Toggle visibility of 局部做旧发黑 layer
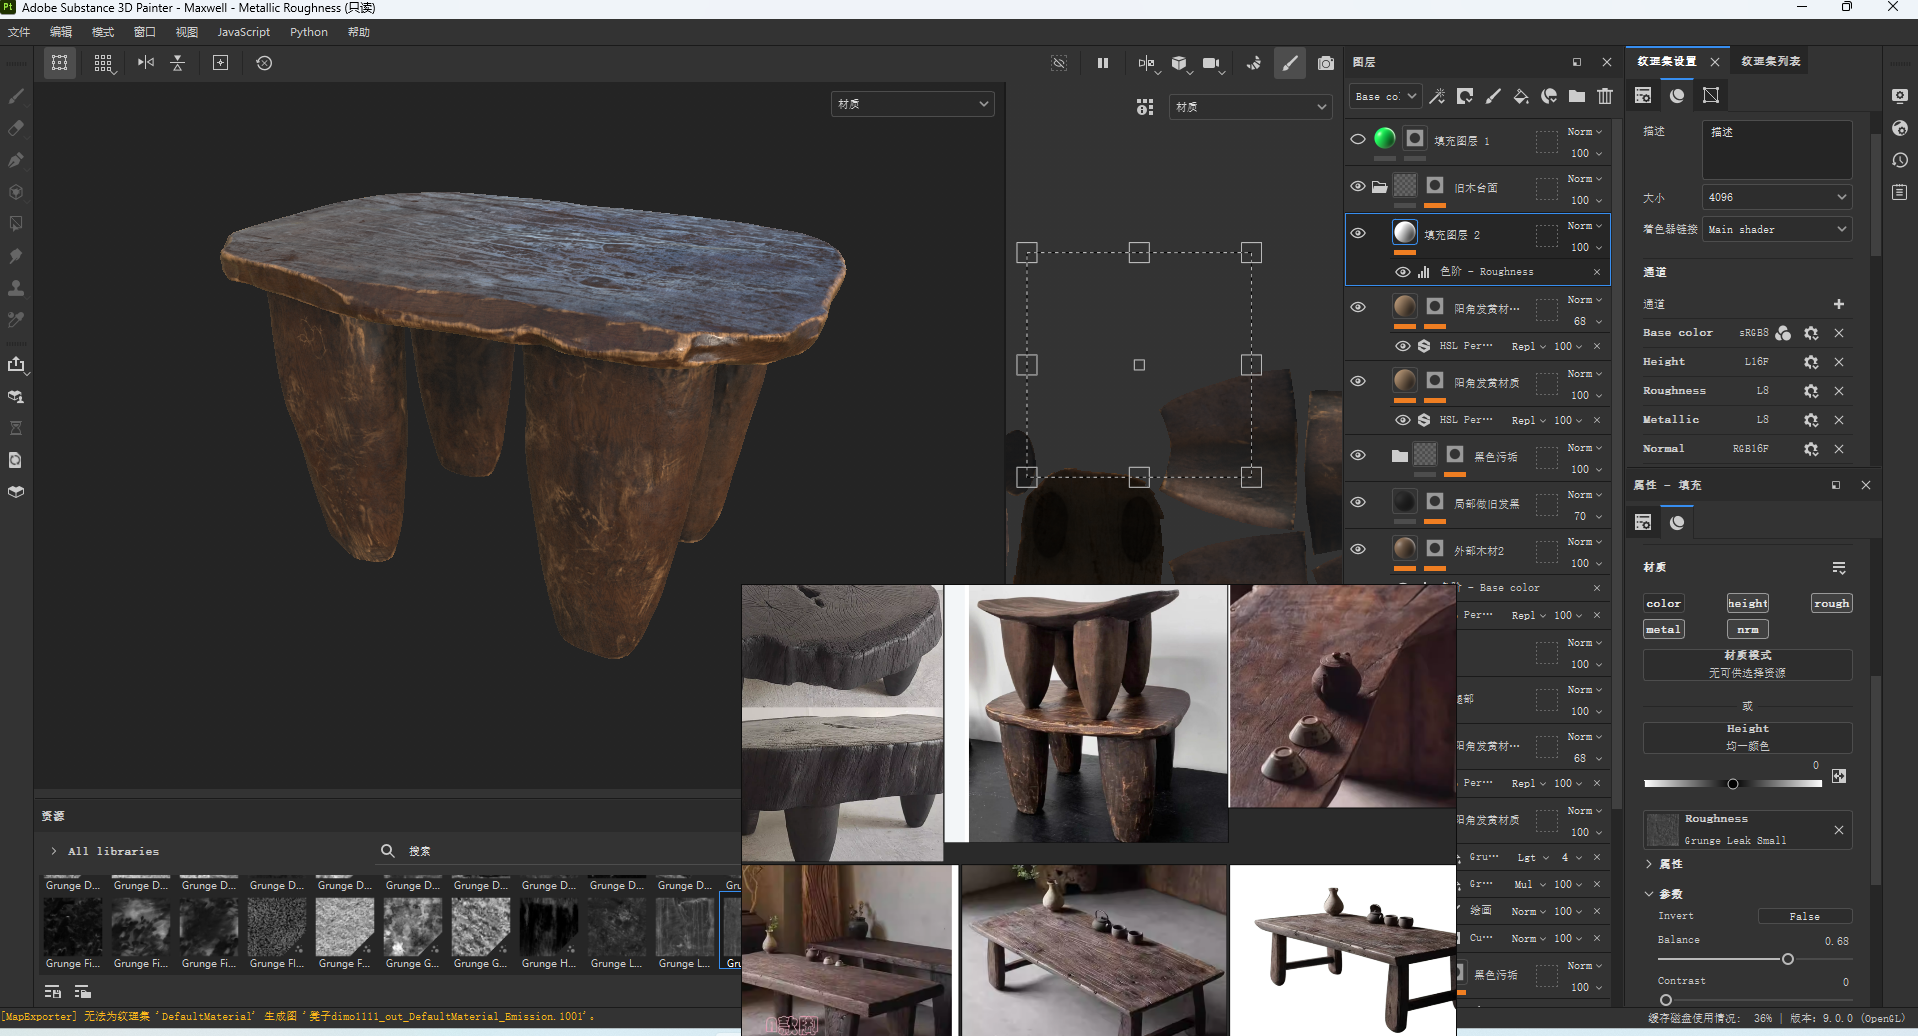Screen dimensions: 1918x1036 [x=1358, y=503]
